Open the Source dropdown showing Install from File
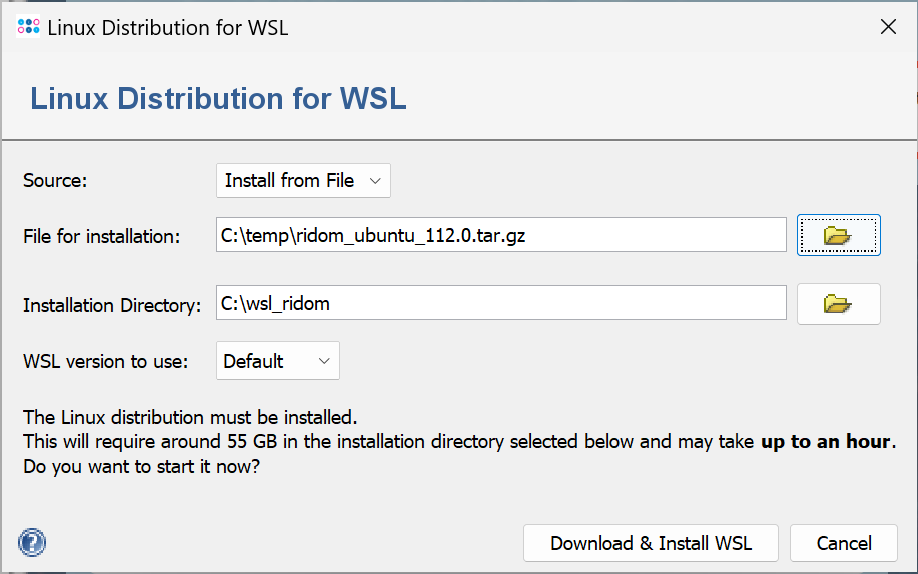The image size is (918, 574). pyautogui.click(x=303, y=180)
